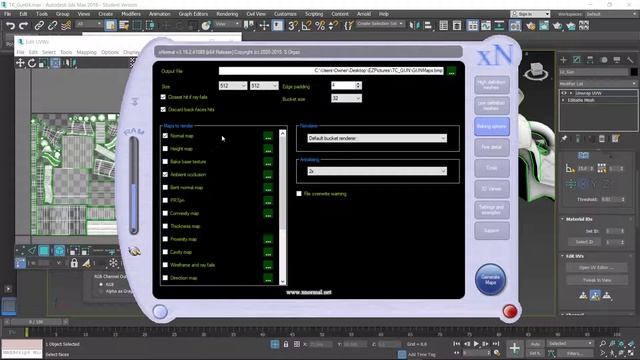Toggle Closest hit if ray fails checkbox

coord(163,97)
